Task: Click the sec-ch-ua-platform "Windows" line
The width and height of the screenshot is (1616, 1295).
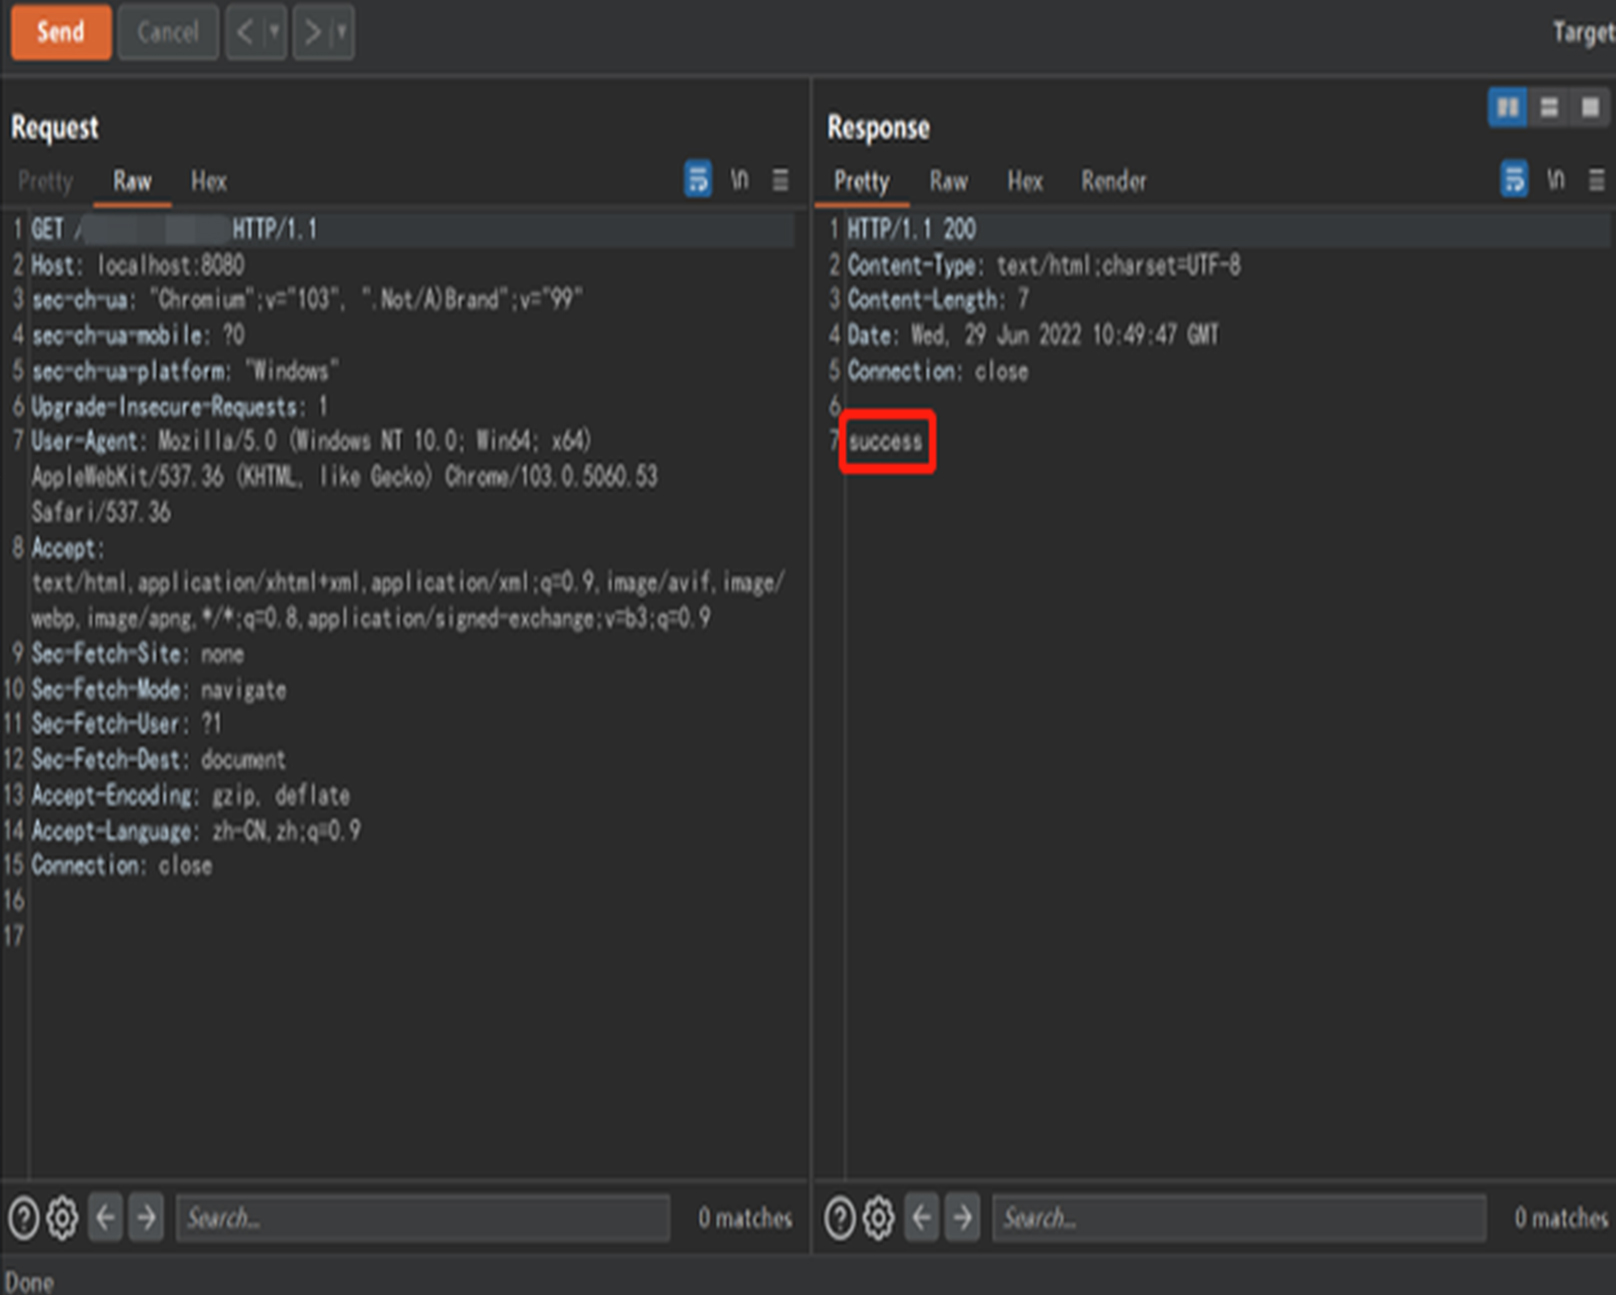Action: click(185, 371)
